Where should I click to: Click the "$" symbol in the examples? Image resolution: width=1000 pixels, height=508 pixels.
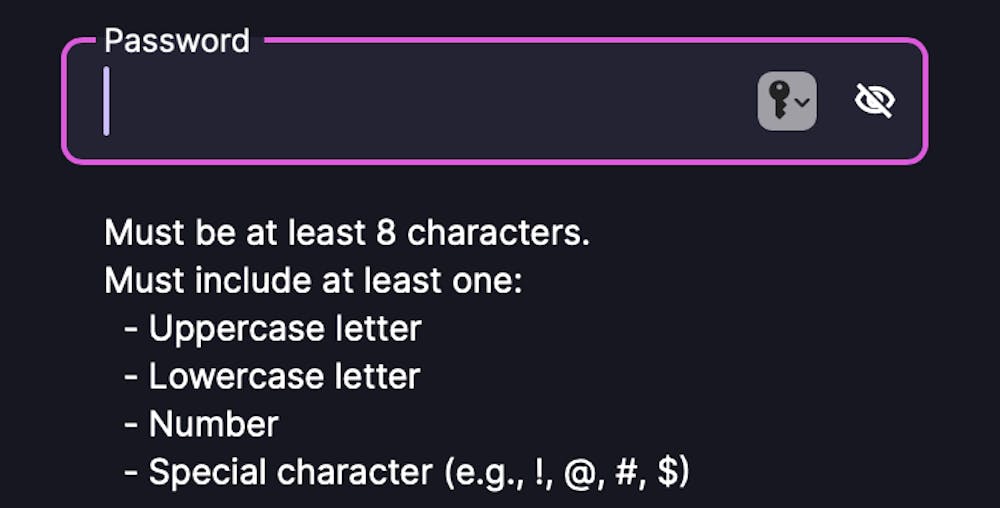(x=666, y=473)
